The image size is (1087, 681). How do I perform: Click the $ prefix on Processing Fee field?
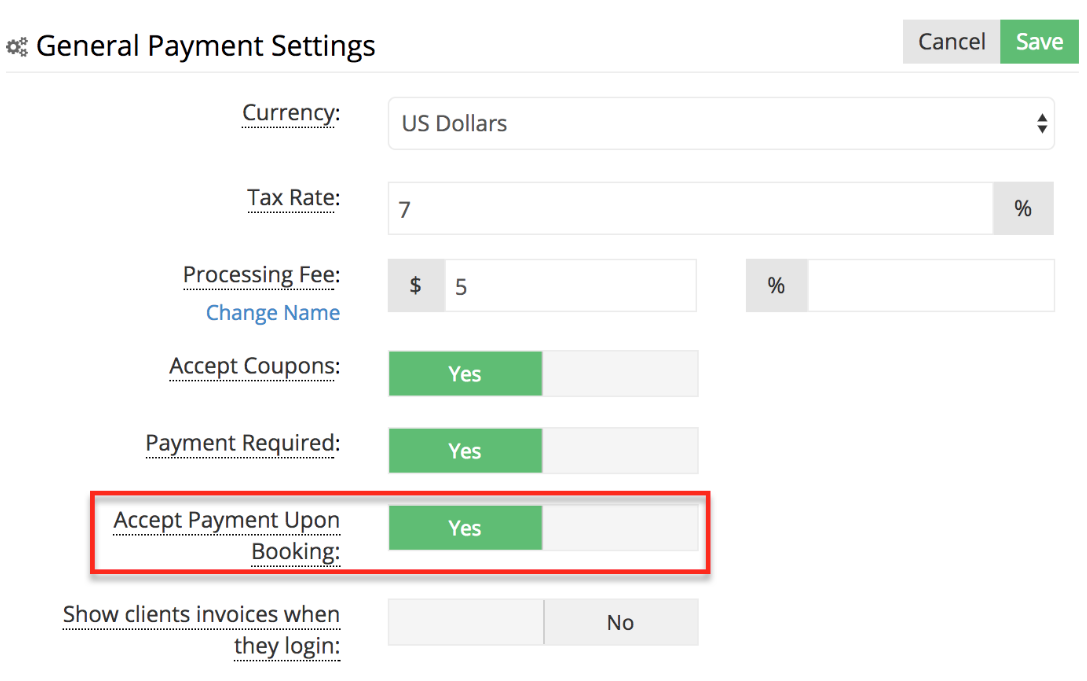[416, 285]
